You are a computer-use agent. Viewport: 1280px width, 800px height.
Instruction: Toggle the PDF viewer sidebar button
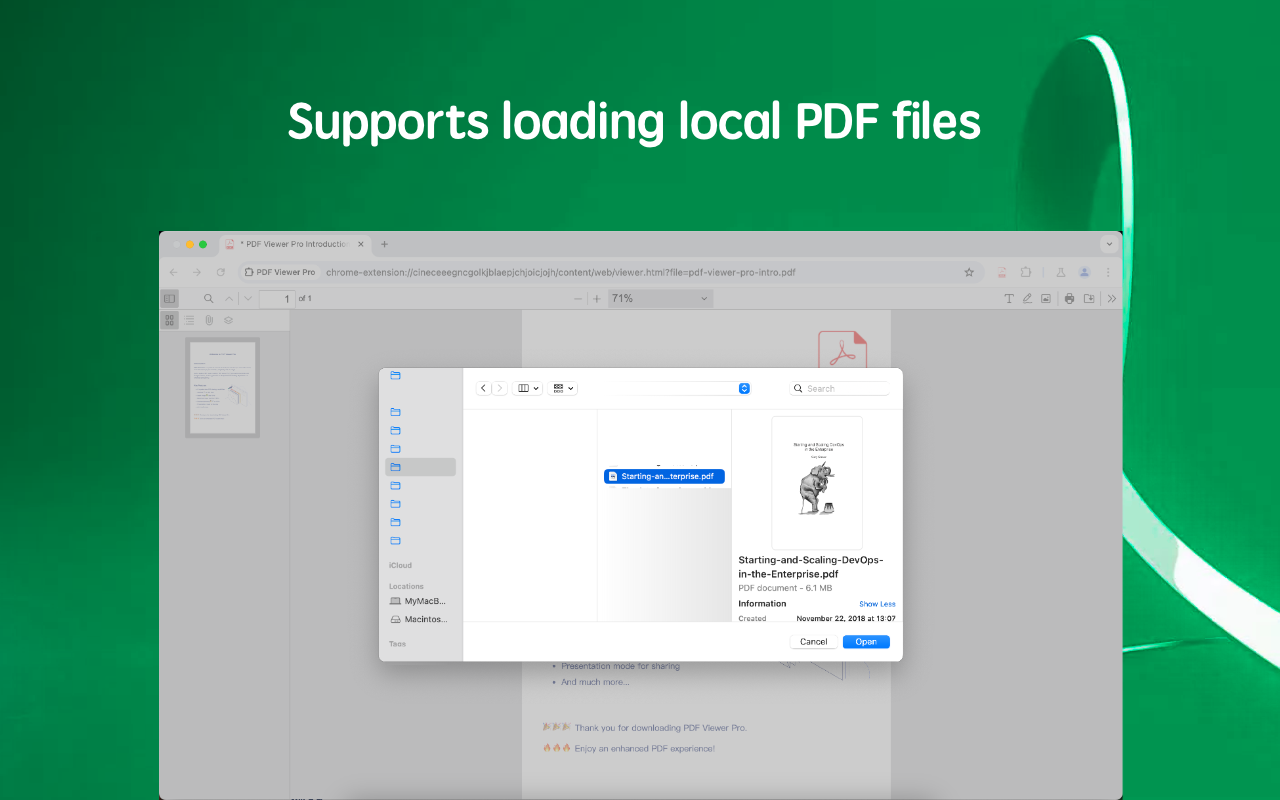tap(169, 298)
